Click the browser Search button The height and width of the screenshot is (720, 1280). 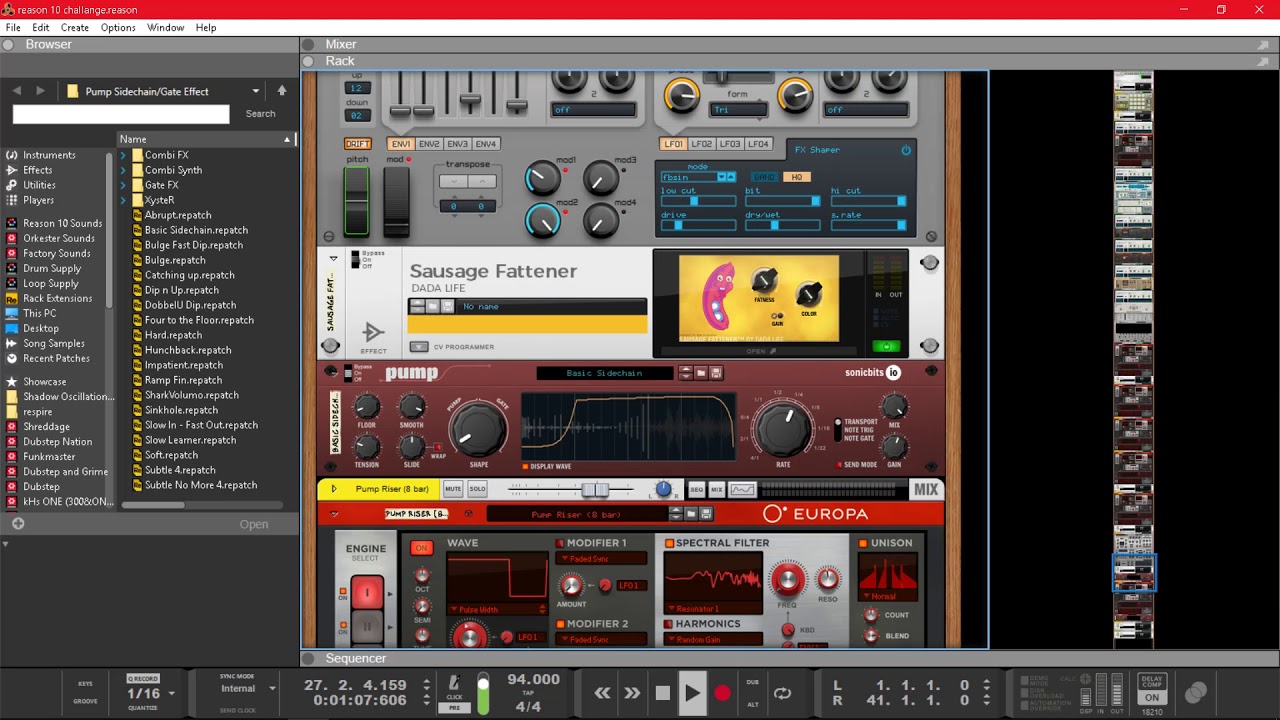point(260,114)
